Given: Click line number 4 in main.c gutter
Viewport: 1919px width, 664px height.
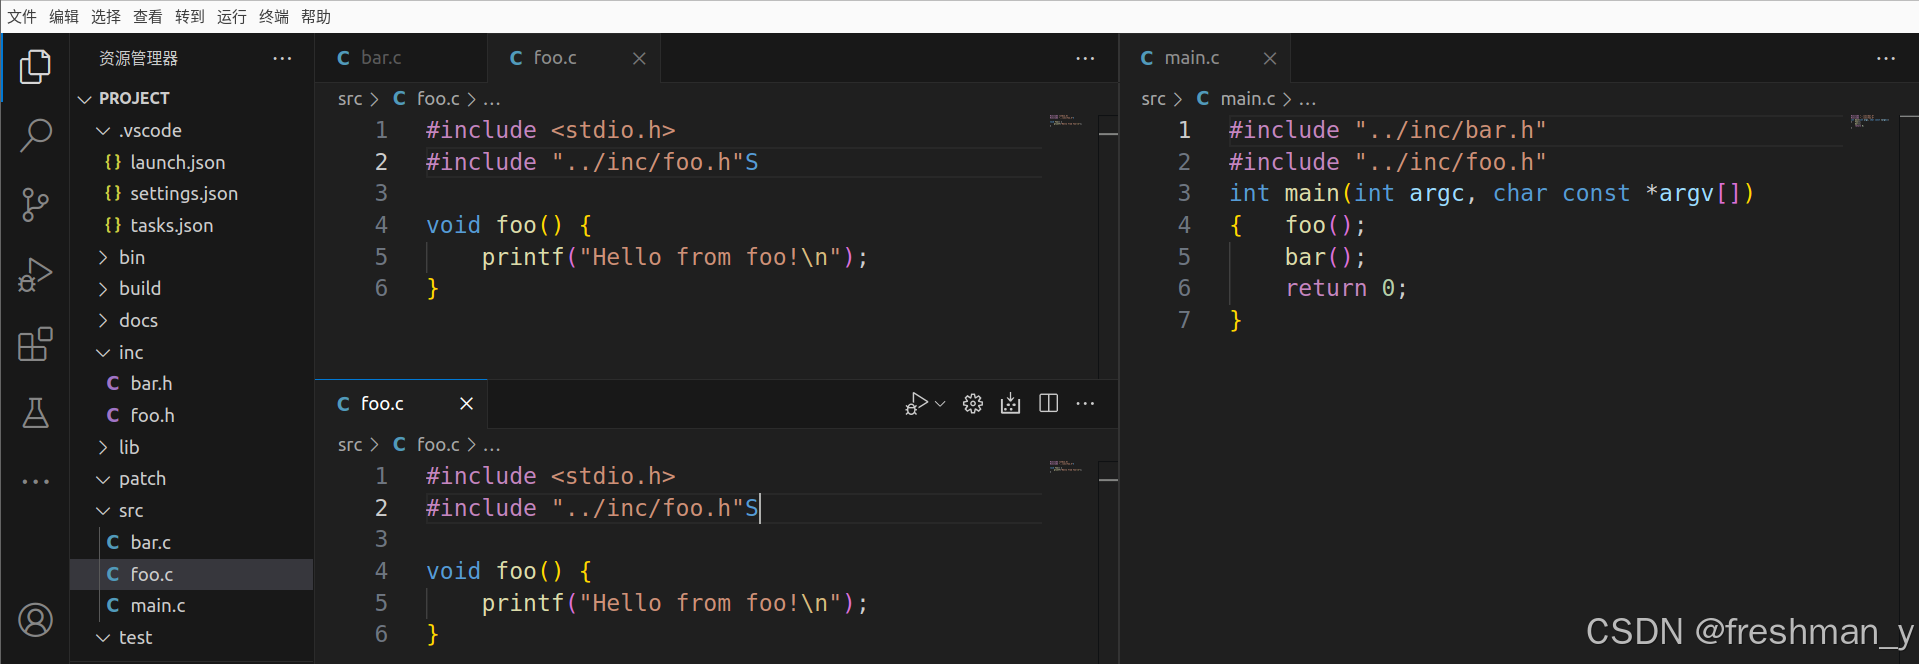Looking at the screenshot, I should pos(1184,225).
